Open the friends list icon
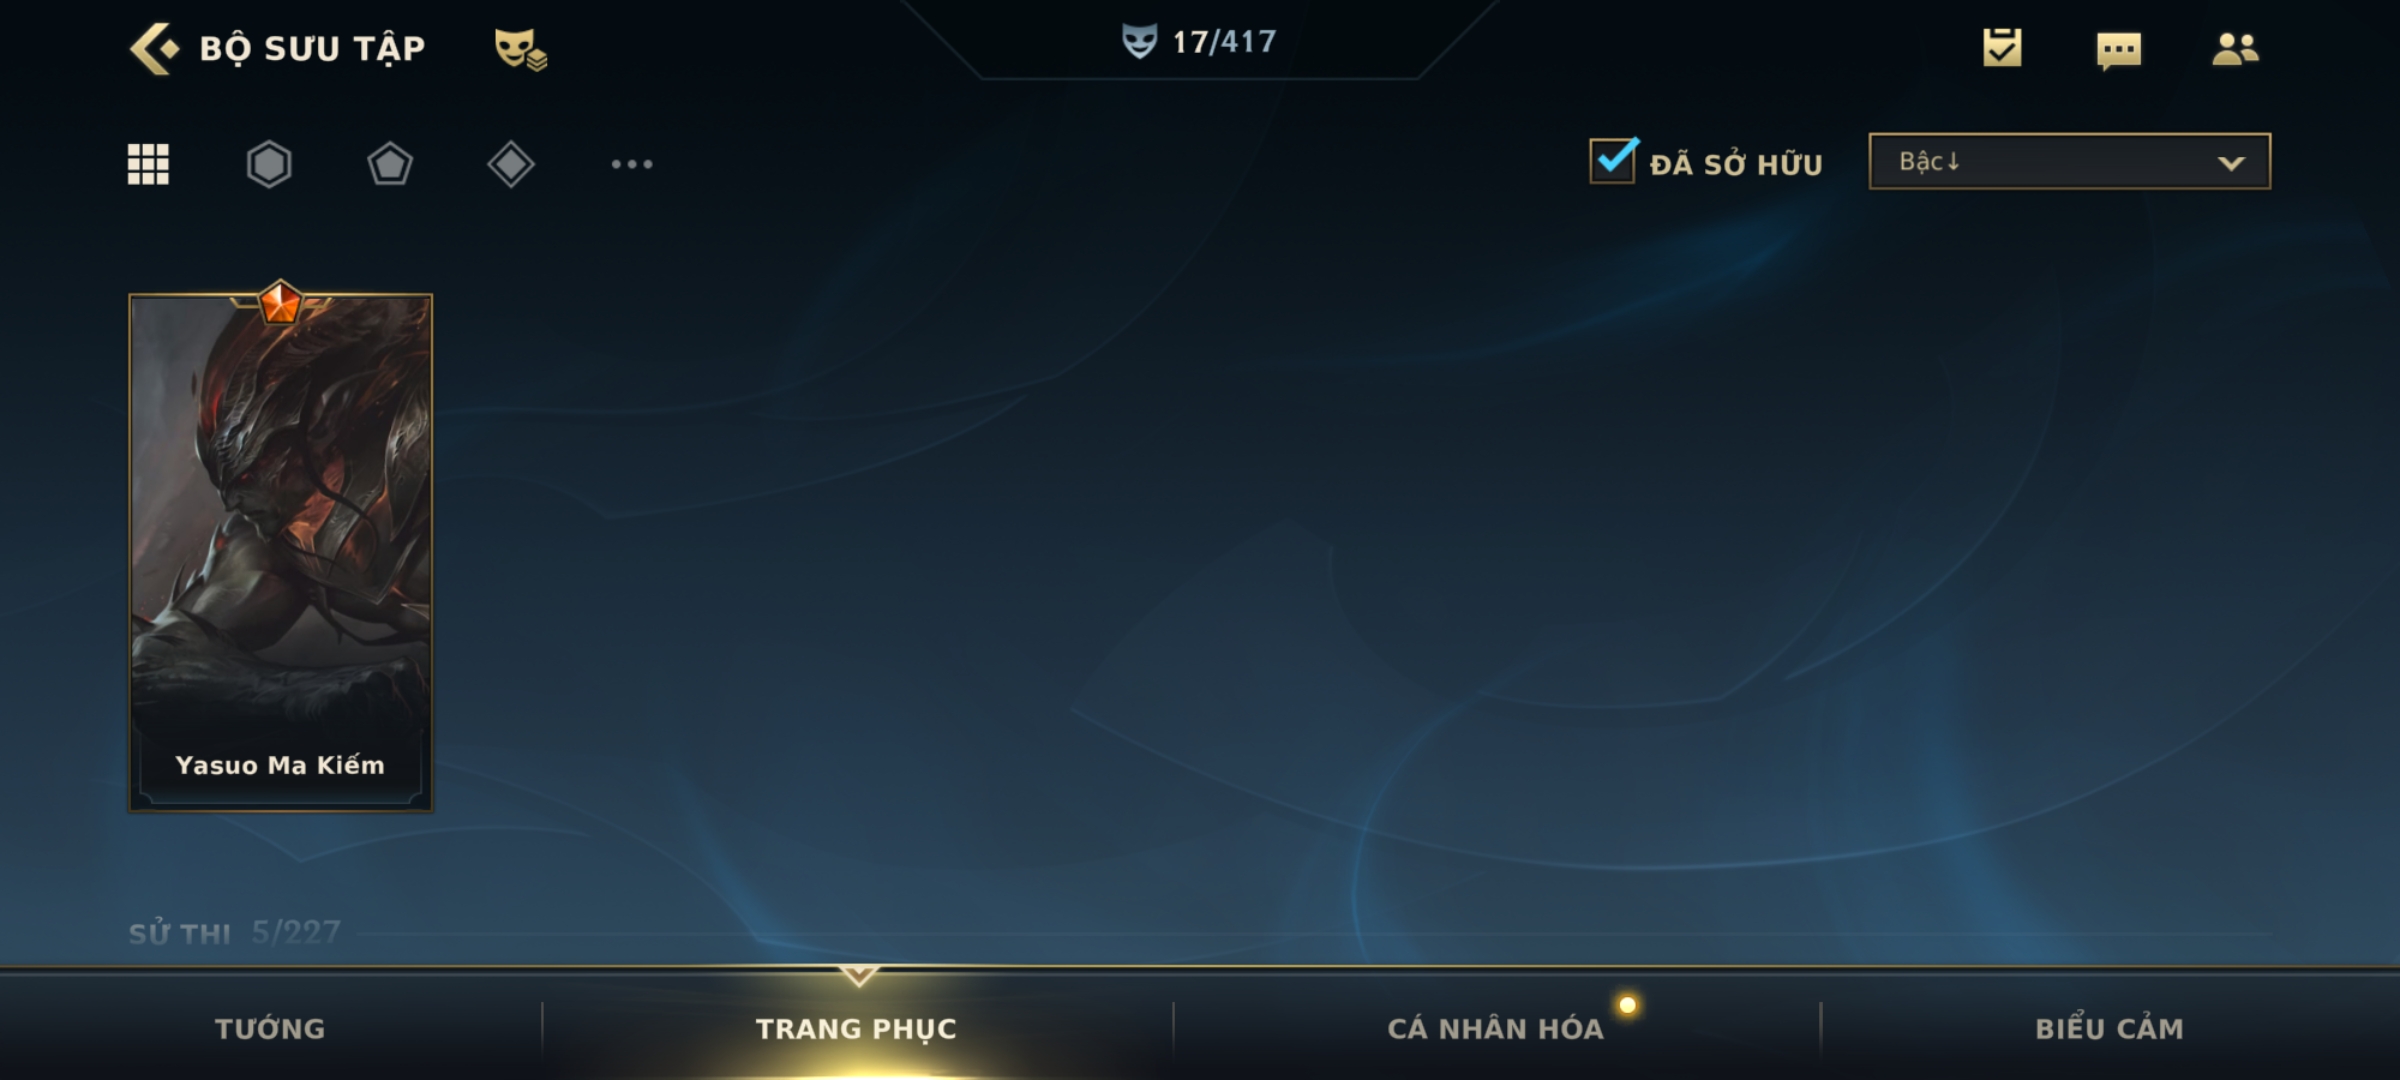Image resolution: width=2400 pixels, height=1080 pixels. coord(2235,48)
